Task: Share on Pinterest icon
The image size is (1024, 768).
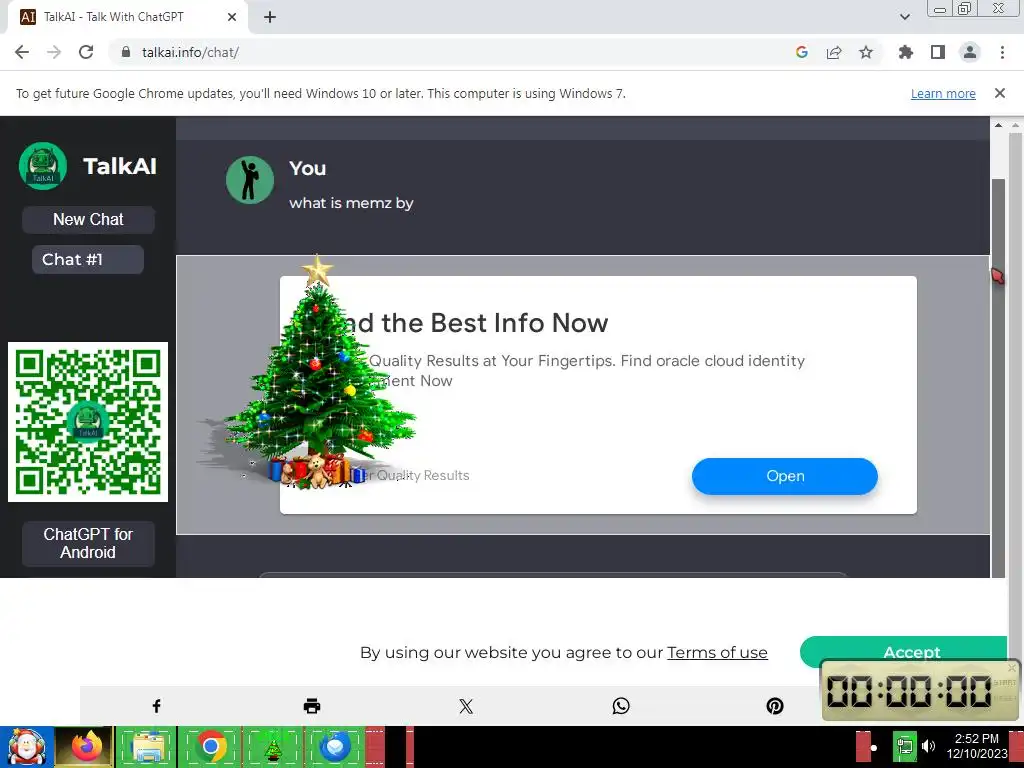Action: tap(775, 706)
